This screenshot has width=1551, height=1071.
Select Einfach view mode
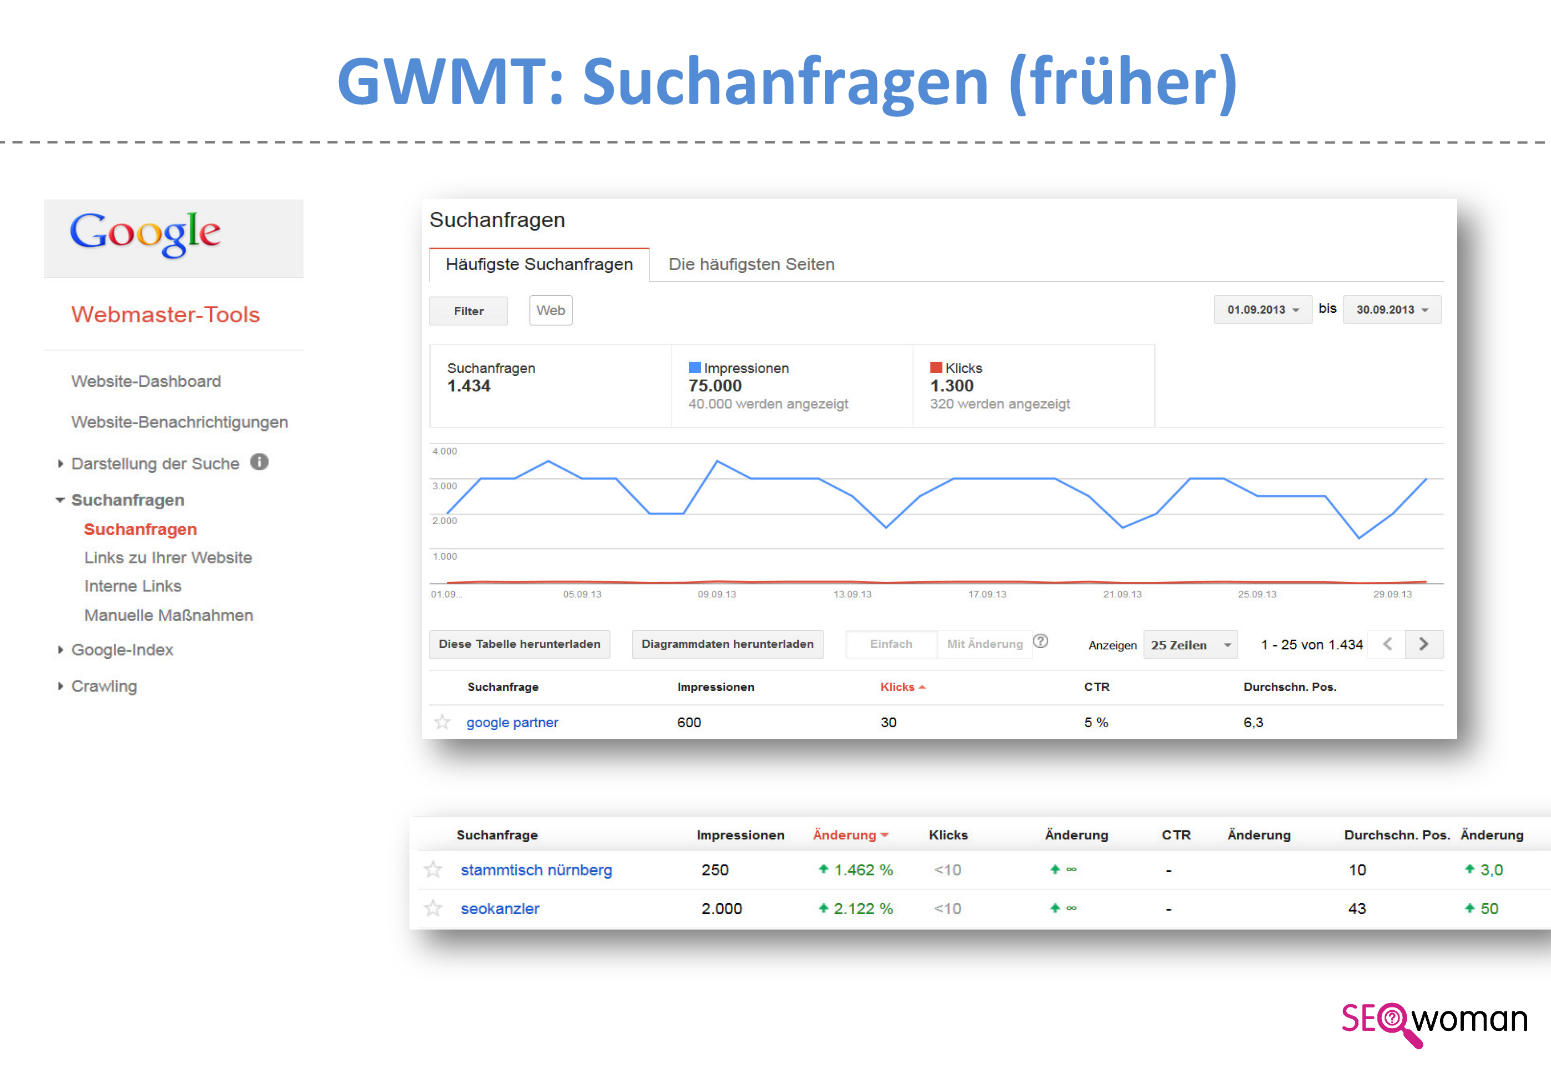[x=891, y=644]
